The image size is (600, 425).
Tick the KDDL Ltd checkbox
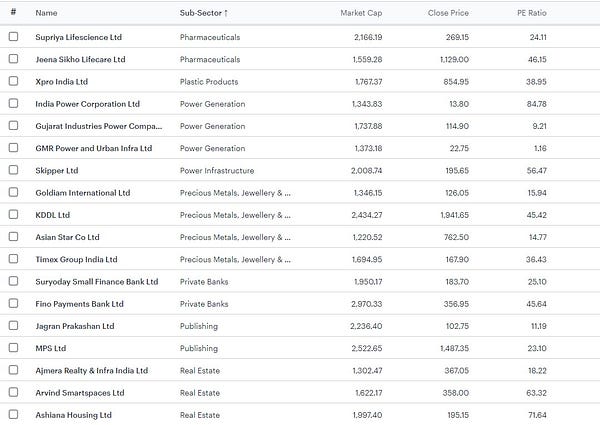click(x=13, y=214)
